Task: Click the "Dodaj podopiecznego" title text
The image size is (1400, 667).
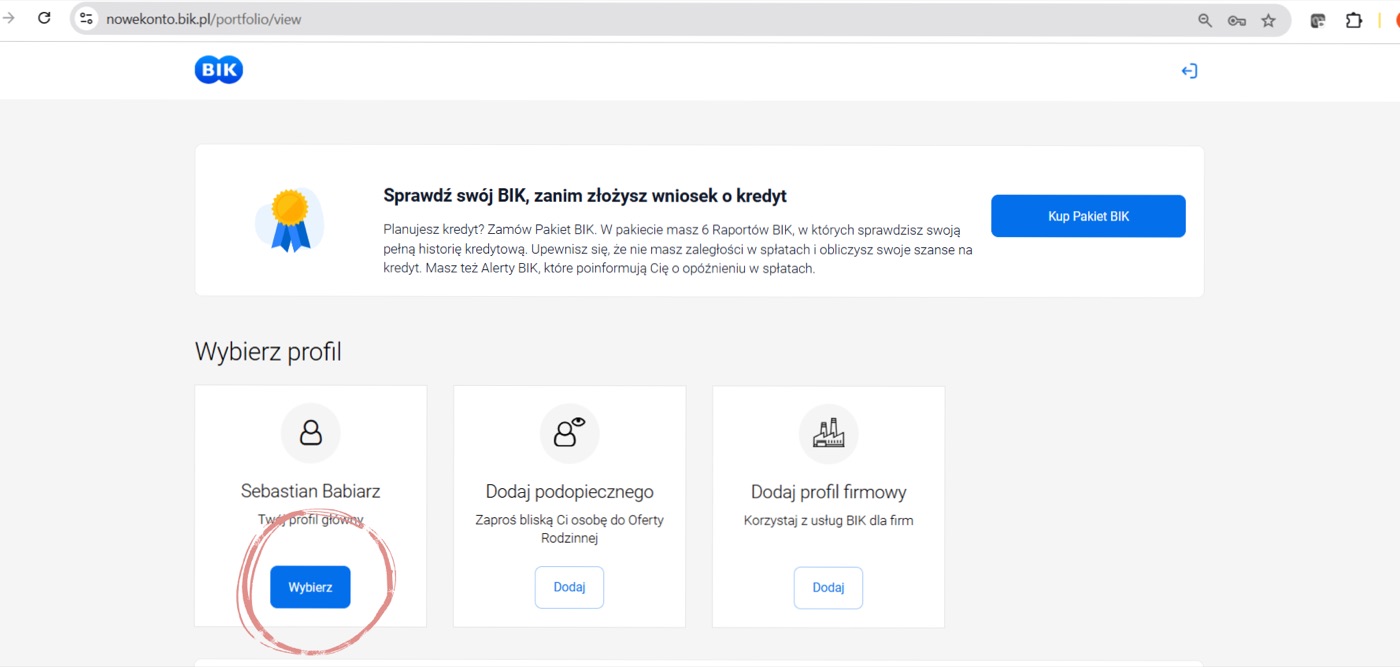Action: [x=570, y=492]
